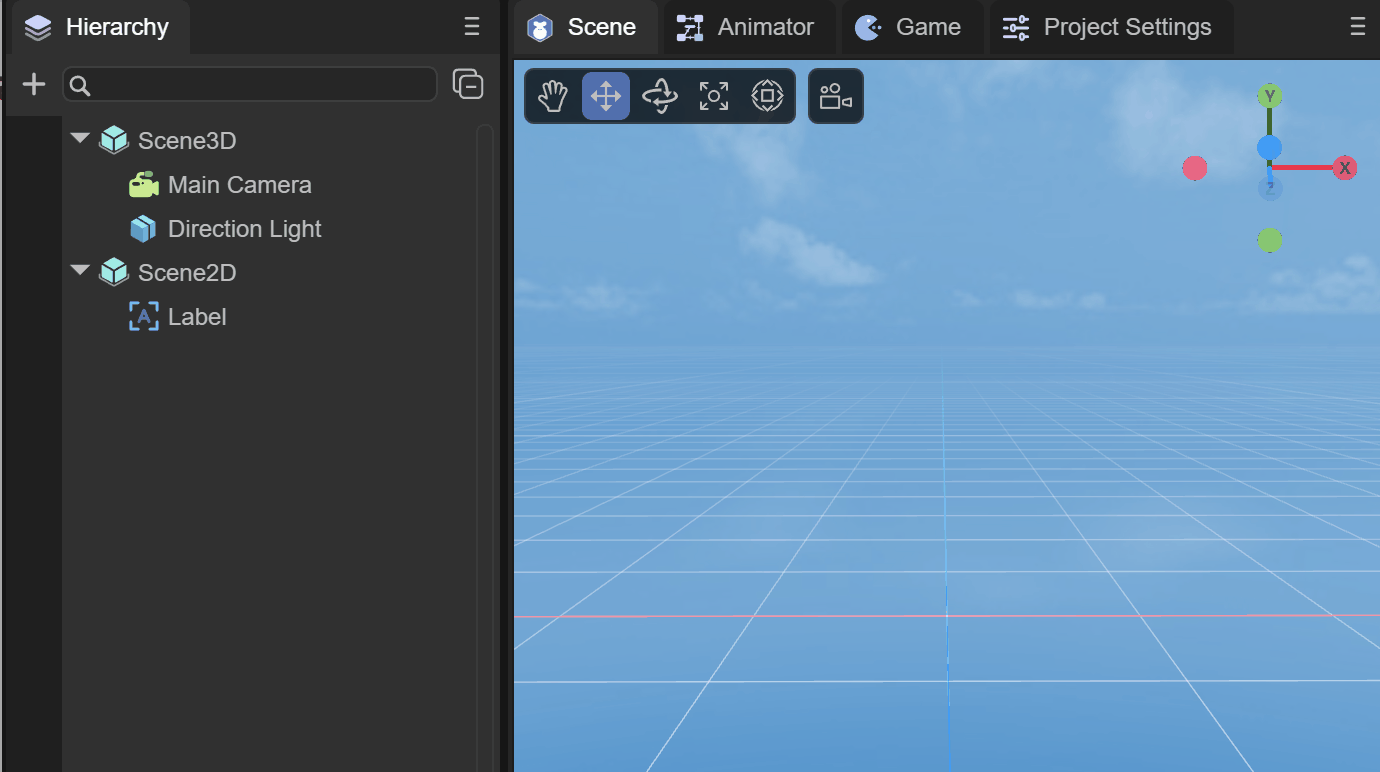Screen dimensions: 1380x772
Task: Click the add node plus button
Action: pyautogui.click(x=34, y=85)
